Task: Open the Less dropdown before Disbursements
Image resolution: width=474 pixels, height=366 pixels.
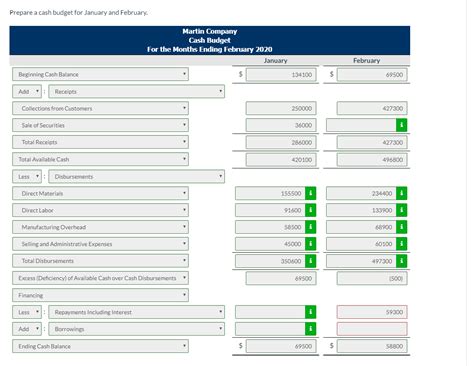Action: [x=27, y=176]
